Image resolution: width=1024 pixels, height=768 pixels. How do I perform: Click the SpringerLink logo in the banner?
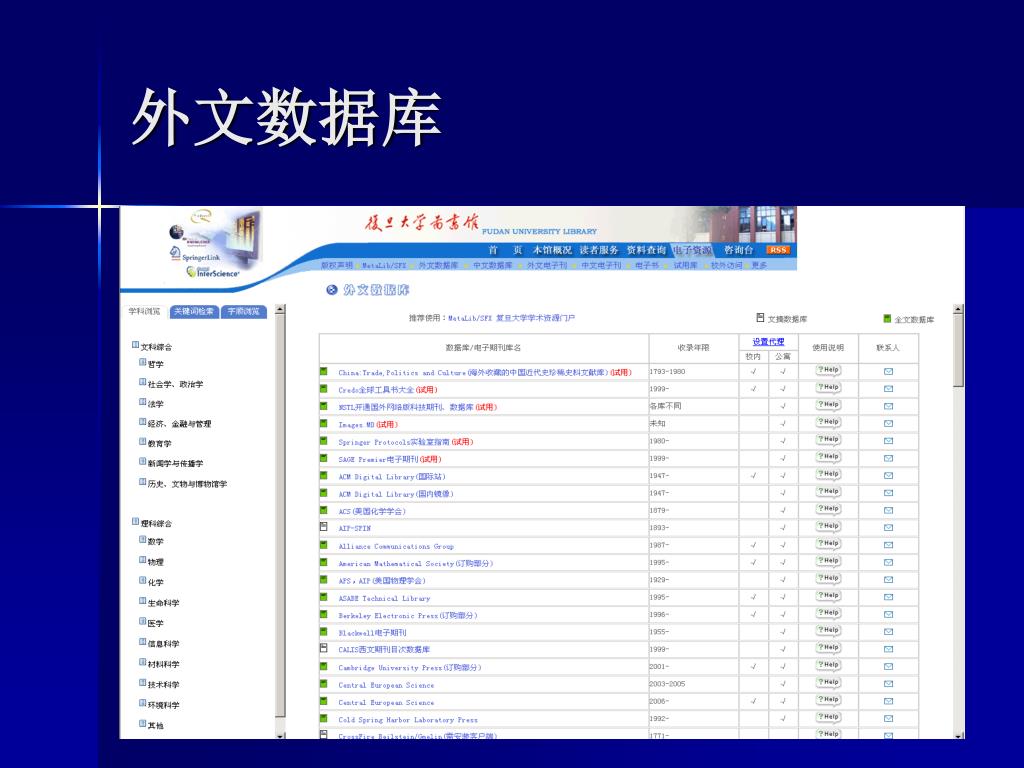click(195, 255)
